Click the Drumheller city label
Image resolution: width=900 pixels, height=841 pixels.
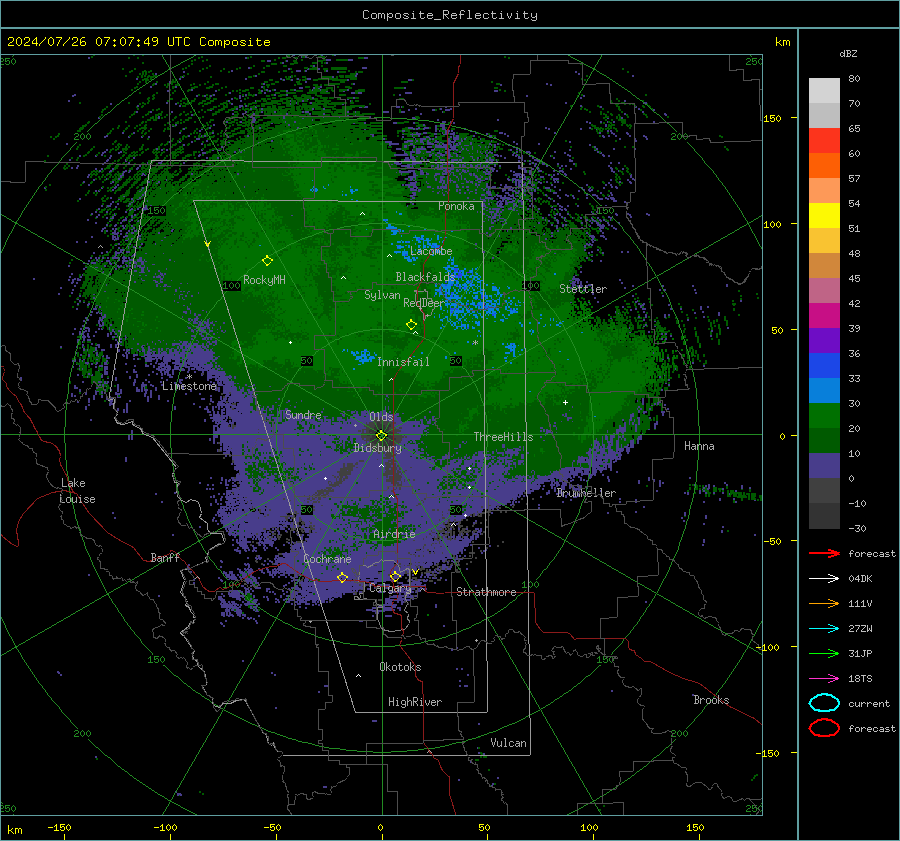(585, 493)
